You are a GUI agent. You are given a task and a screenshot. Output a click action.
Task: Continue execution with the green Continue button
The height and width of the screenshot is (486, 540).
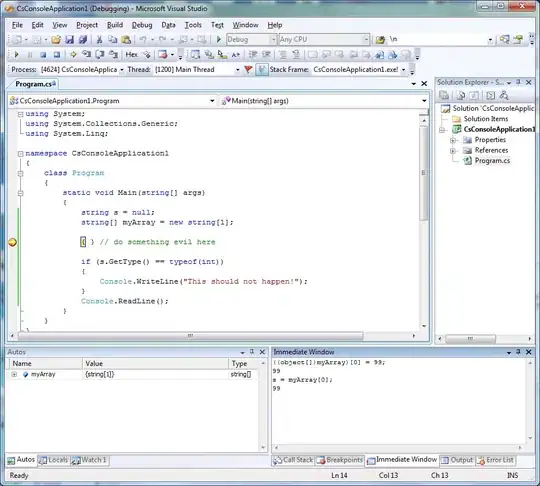[16, 54]
